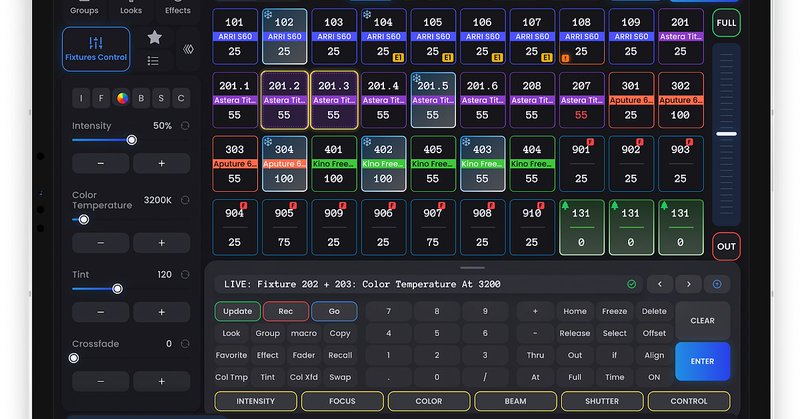800x419 pixels.
Task: Click the snowflake freeze icon on fixture 102
Action: pos(268,15)
